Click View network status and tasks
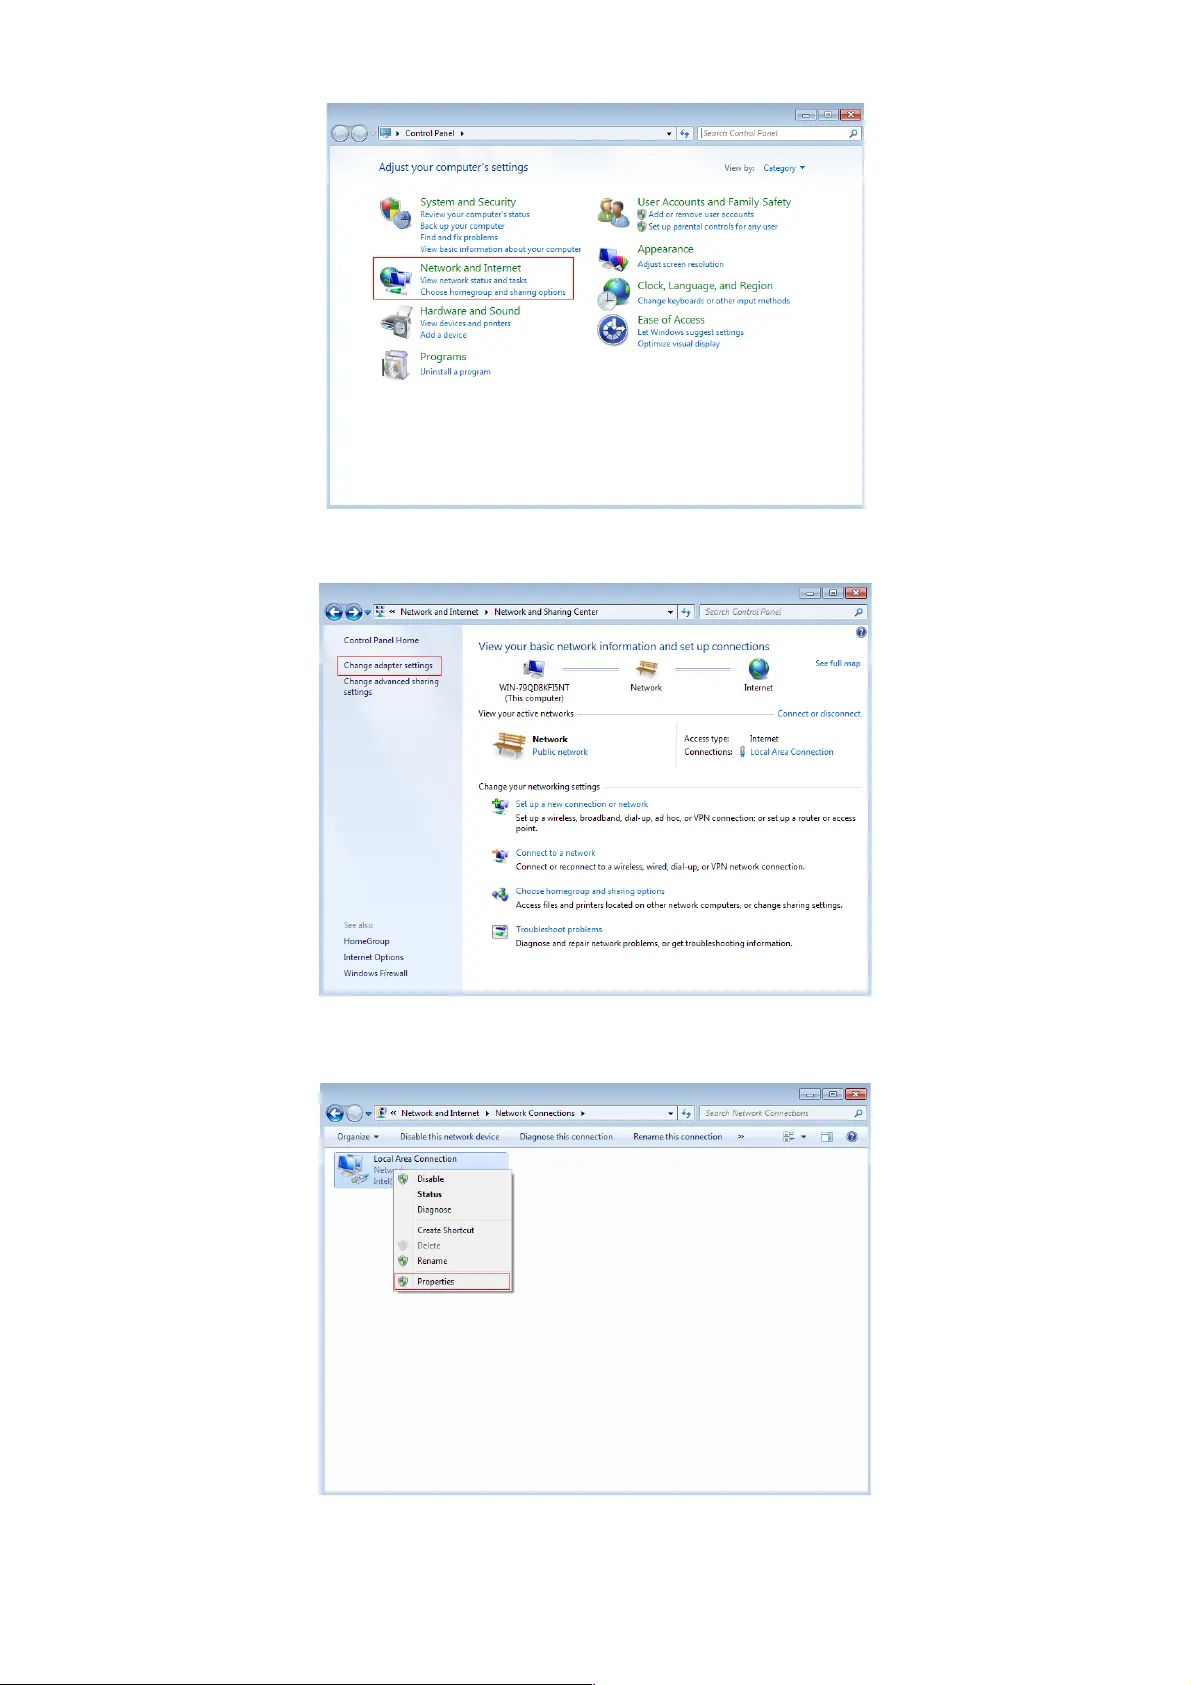Viewport: 1191px width, 1685px height. 473,281
